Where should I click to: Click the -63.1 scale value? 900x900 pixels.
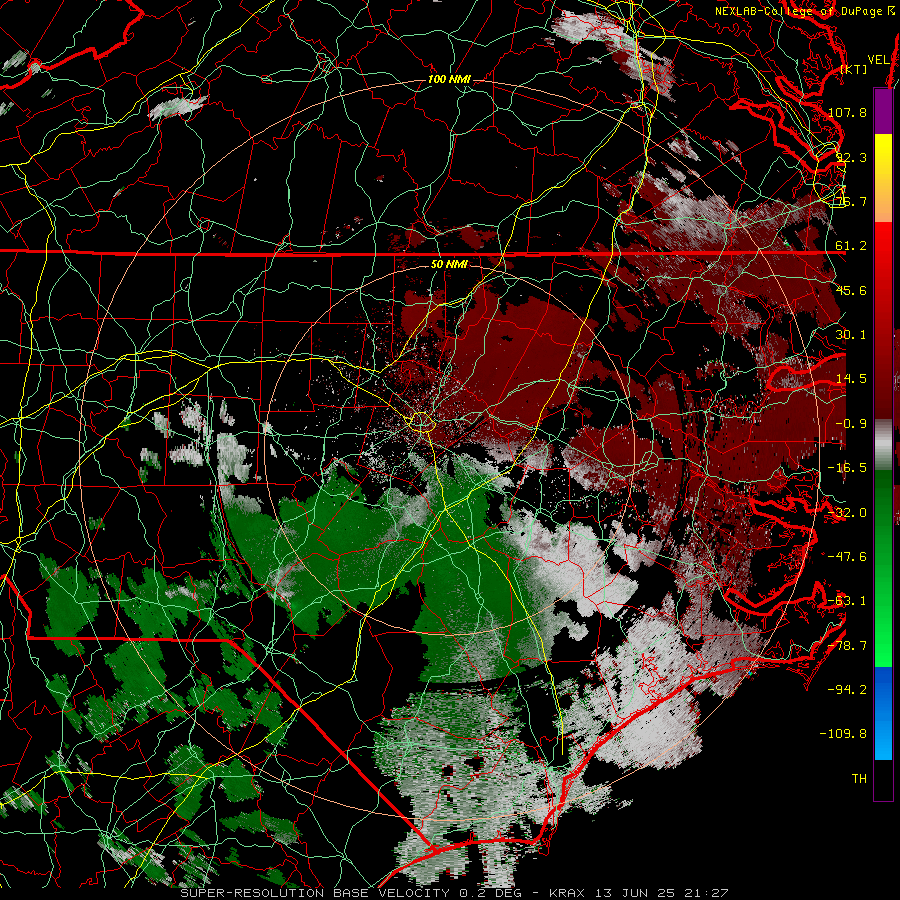(847, 601)
